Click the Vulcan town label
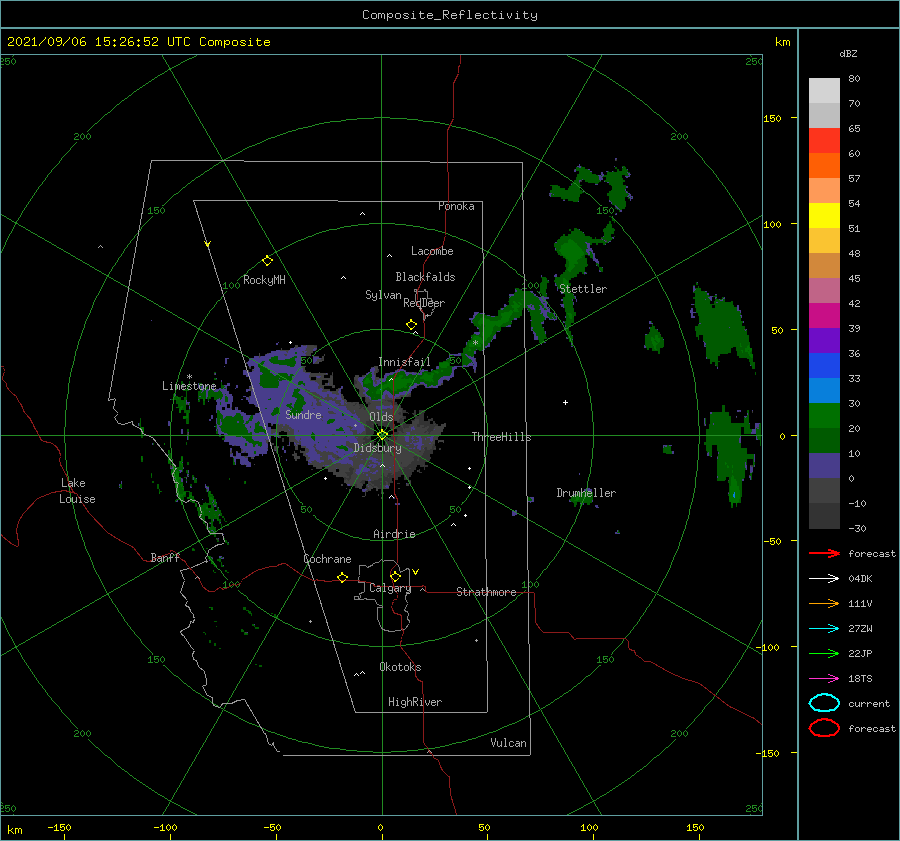The height and width of the screenshot is (841, 900). (x=508, y=743)
